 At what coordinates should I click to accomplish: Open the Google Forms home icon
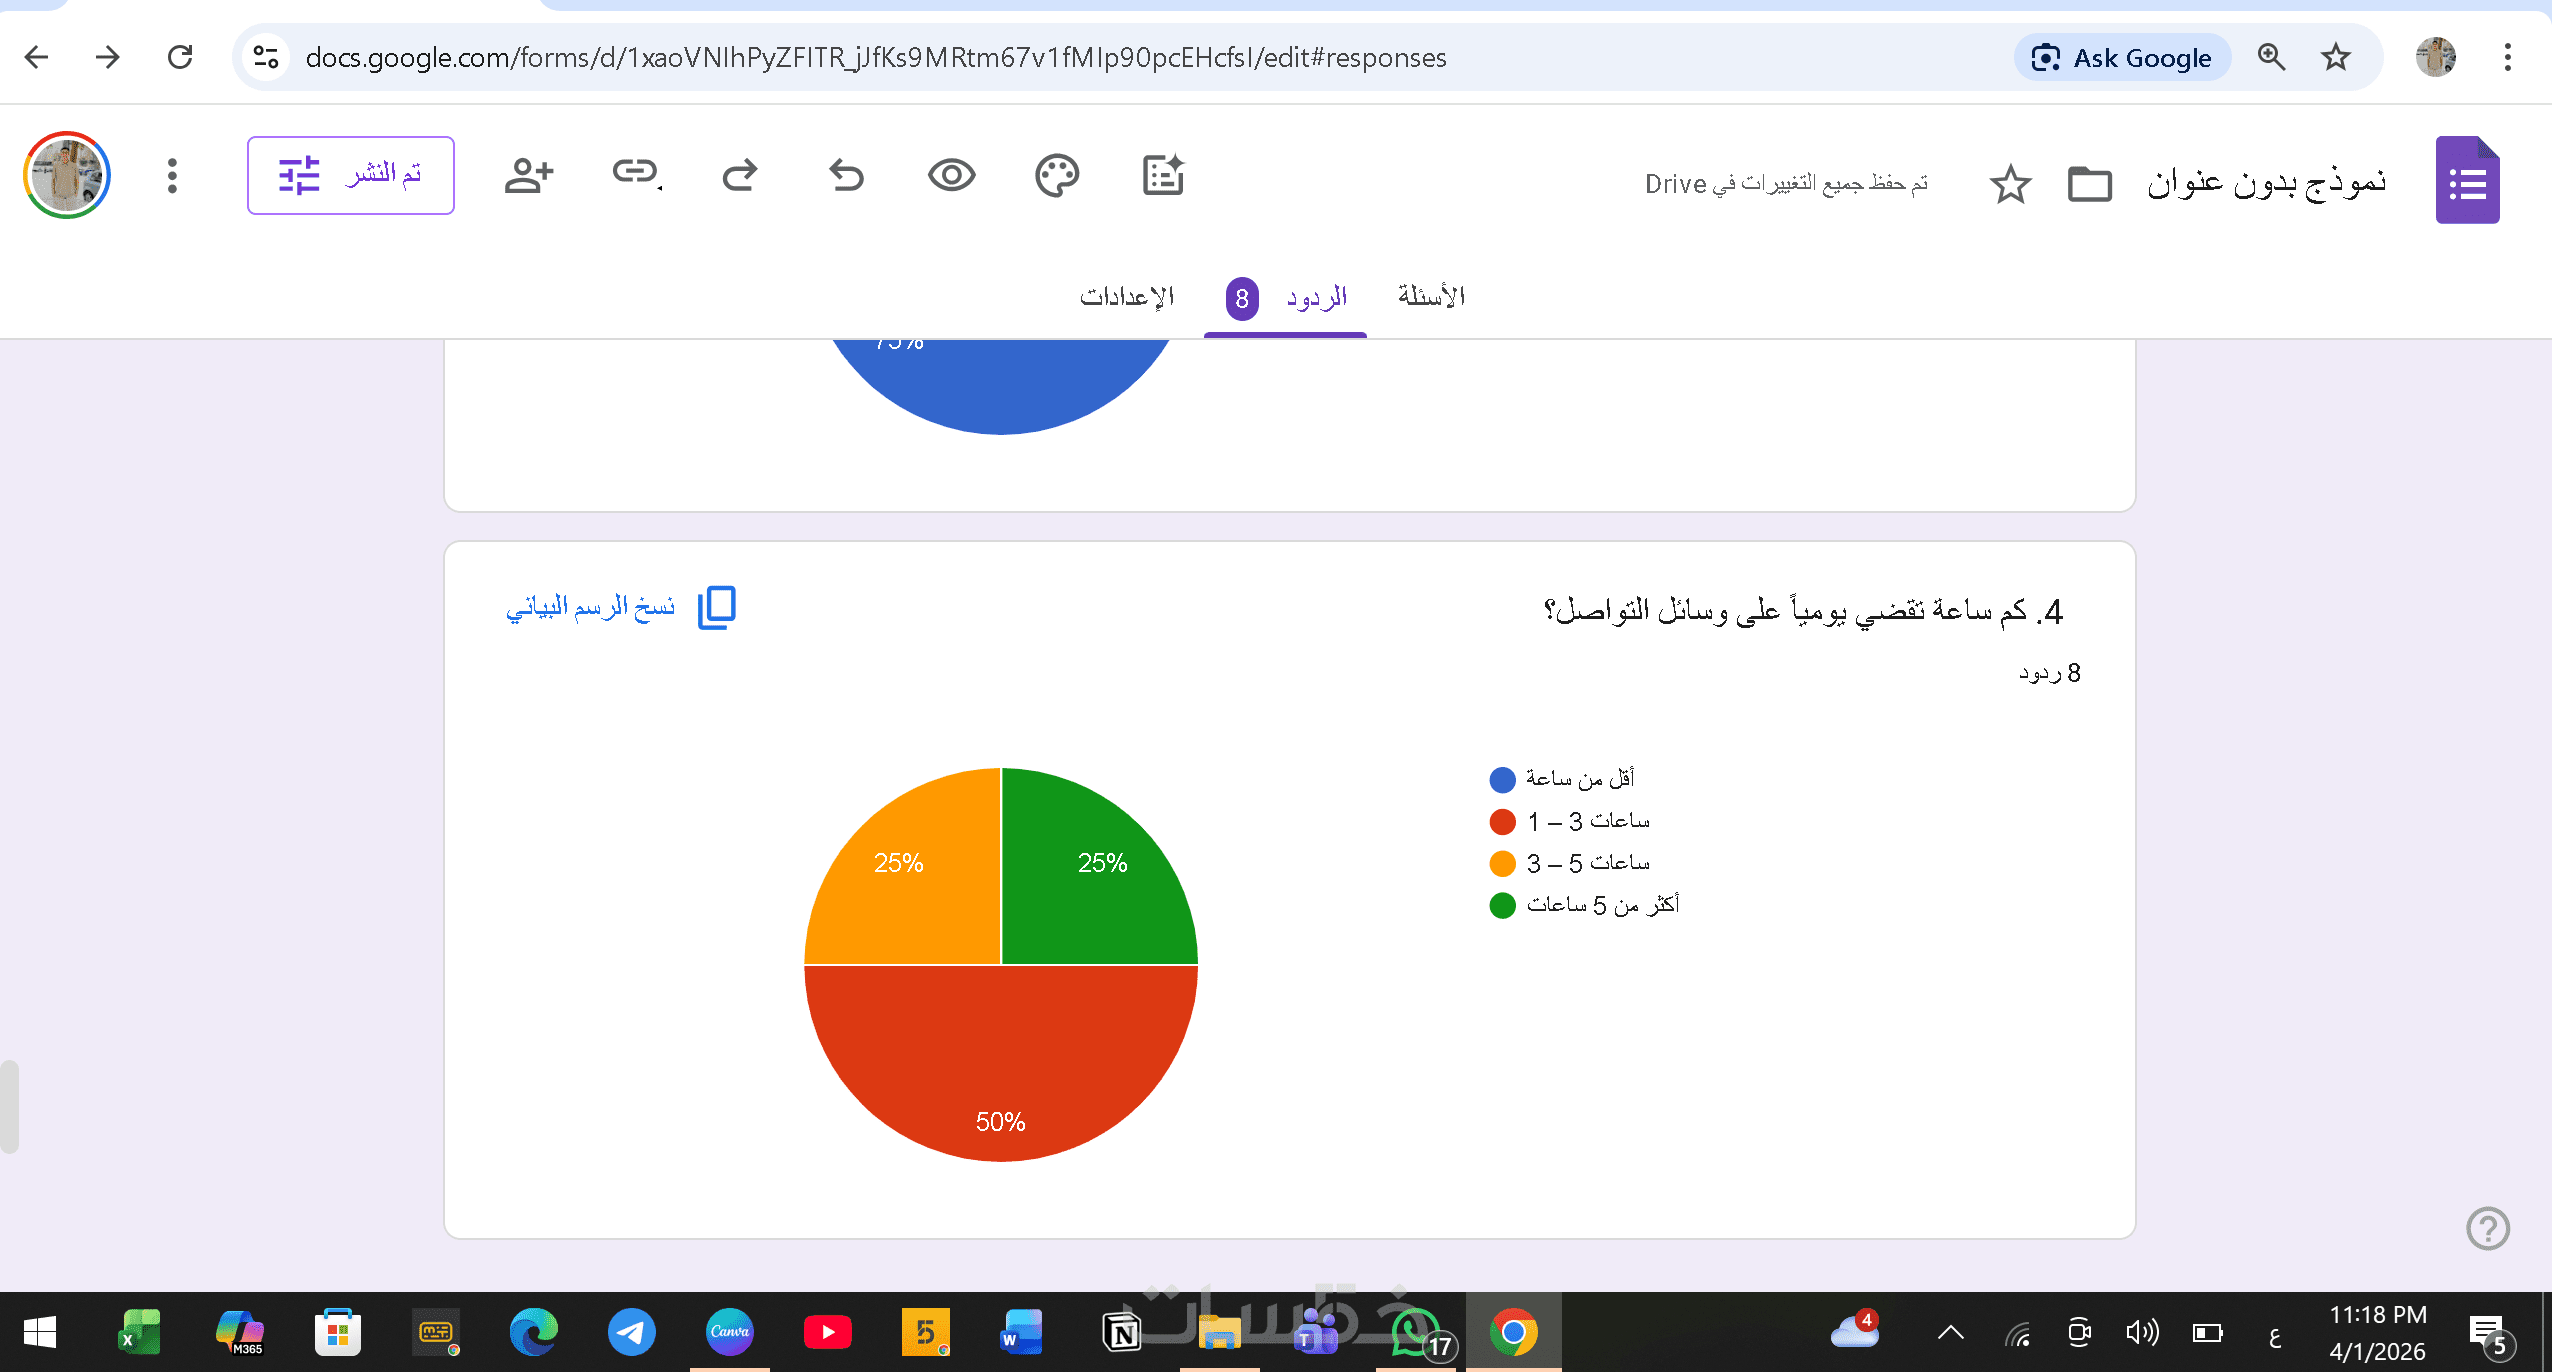(2467, 180)
